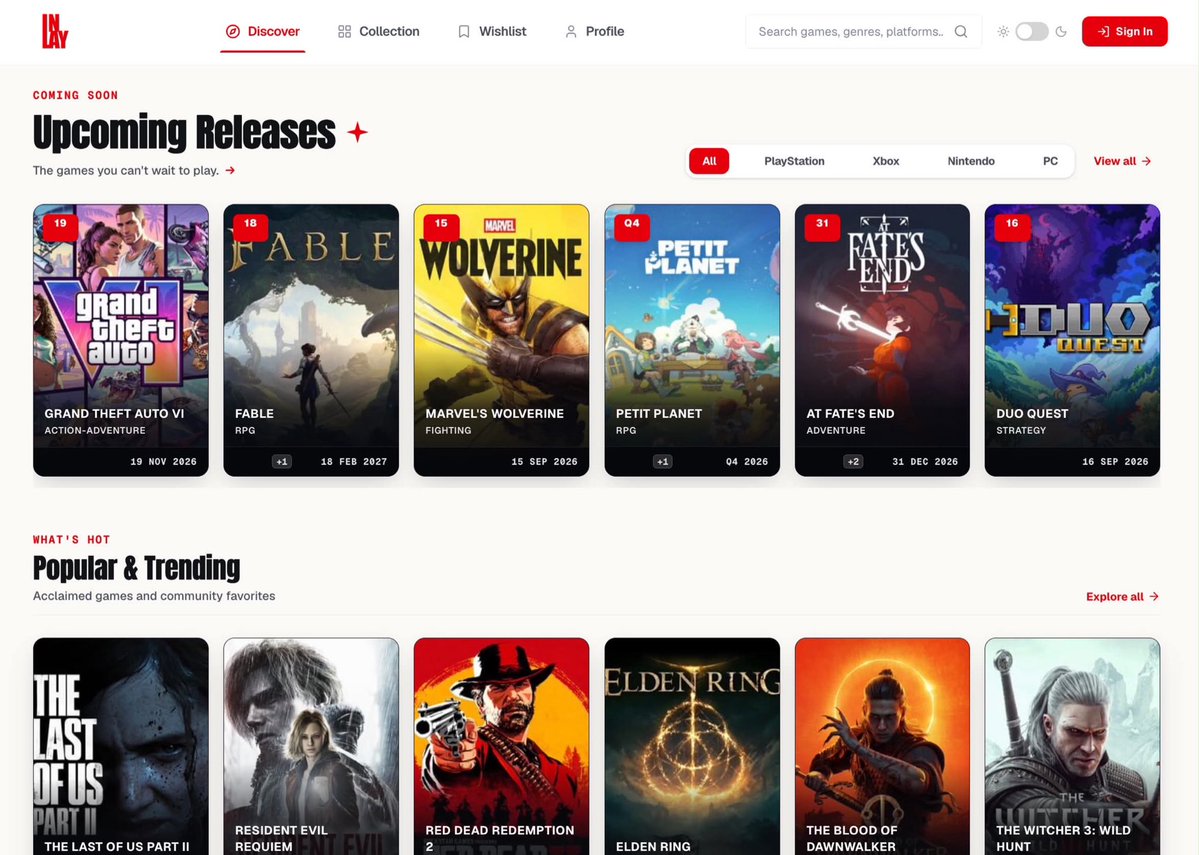Click the 19 date badge on GTA VI

pyautogui.click(x=60, y=226)
